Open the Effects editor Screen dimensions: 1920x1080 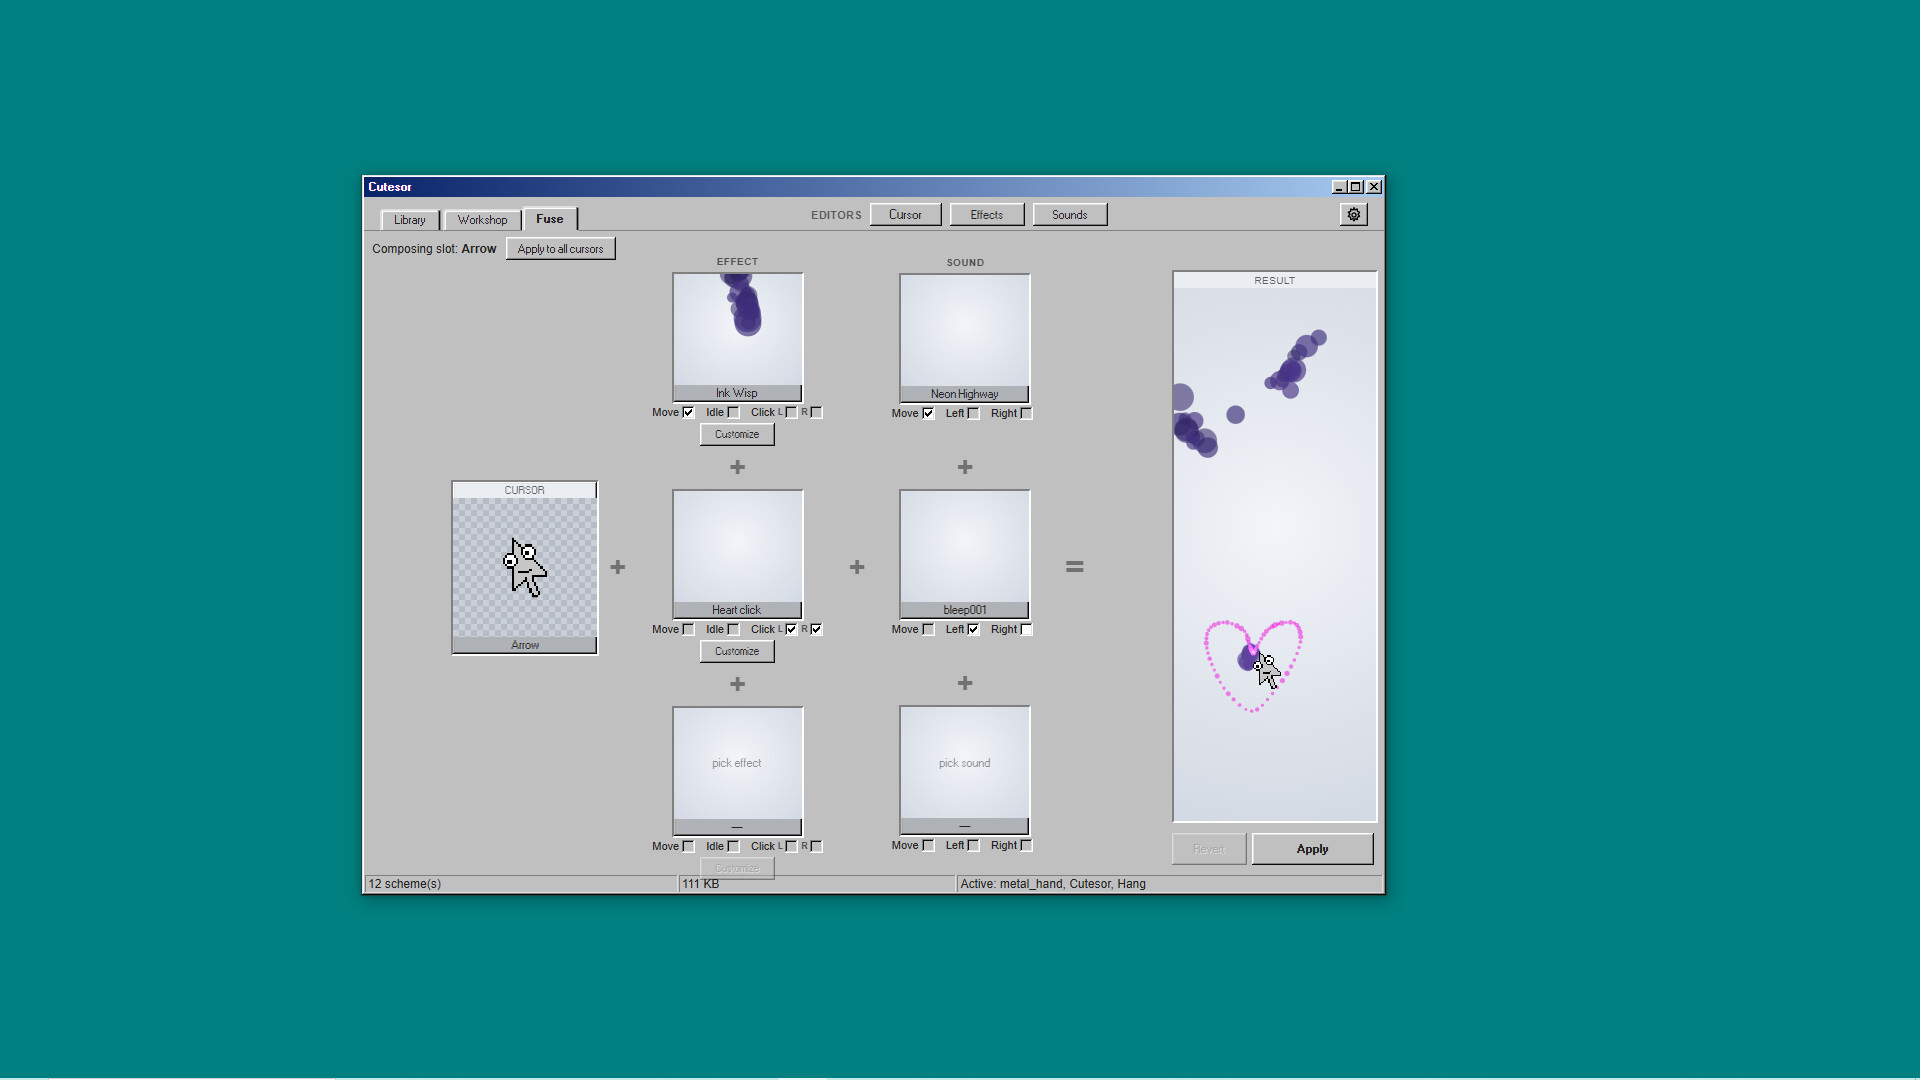click(987, 215)
